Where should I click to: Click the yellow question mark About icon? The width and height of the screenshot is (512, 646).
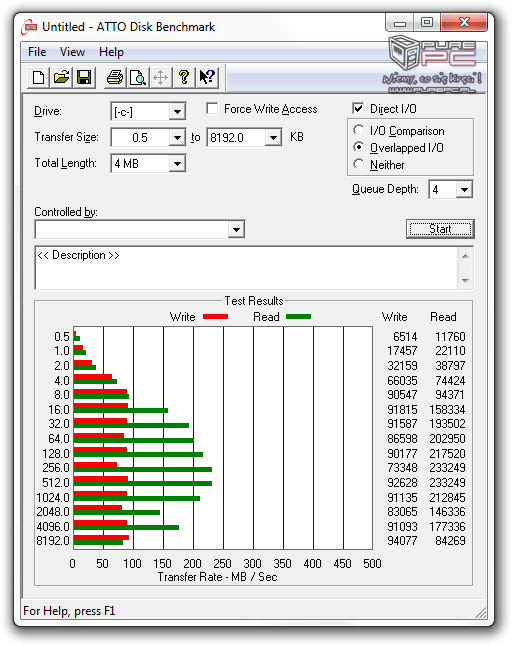184,77
